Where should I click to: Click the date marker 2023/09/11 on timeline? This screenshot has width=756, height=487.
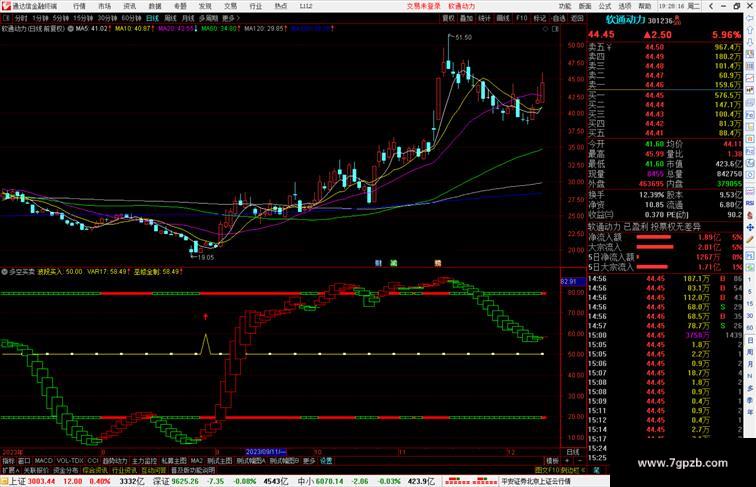click(x=266, y=452)
